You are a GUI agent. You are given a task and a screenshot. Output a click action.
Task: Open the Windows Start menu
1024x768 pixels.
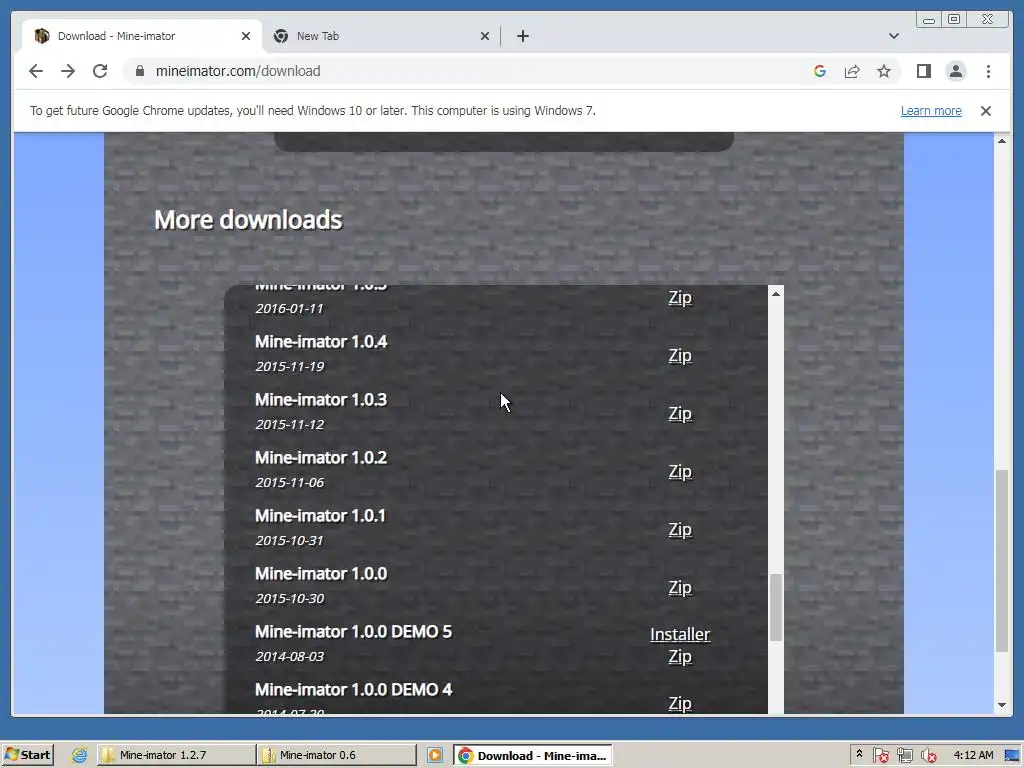[x=27, y=755]
